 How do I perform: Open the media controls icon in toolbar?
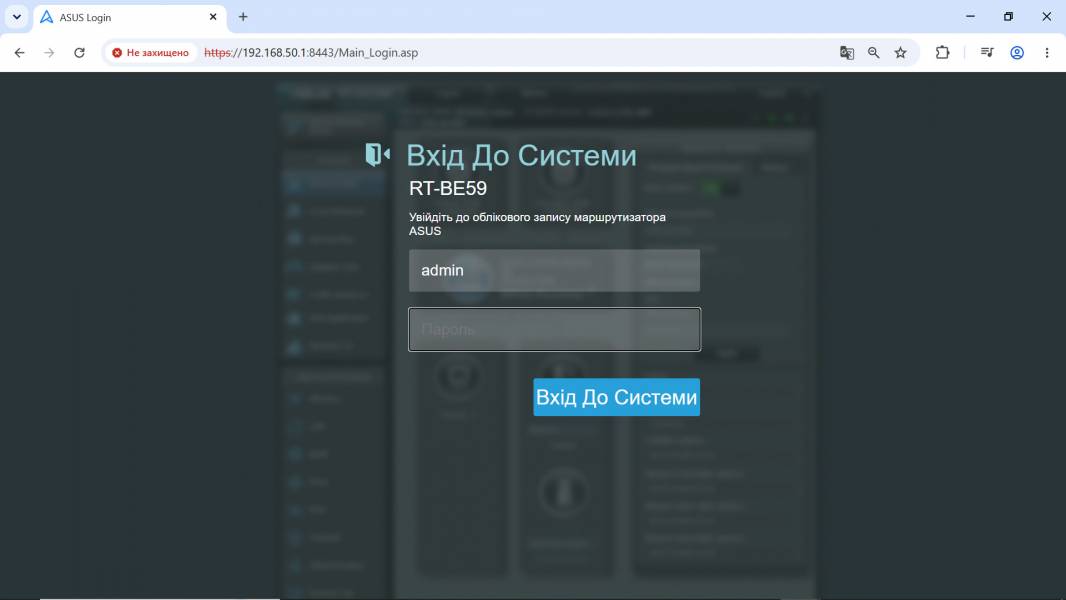click(x=987, y=52)
